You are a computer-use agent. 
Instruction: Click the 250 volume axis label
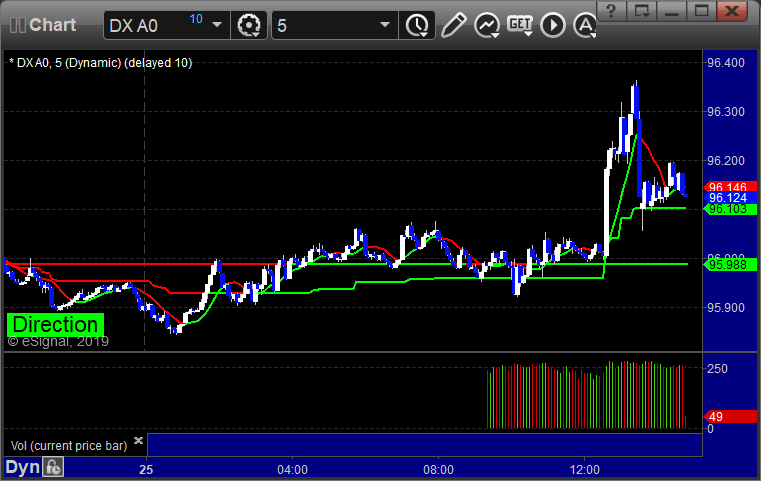pyautogui.click(x=717, y=368)
